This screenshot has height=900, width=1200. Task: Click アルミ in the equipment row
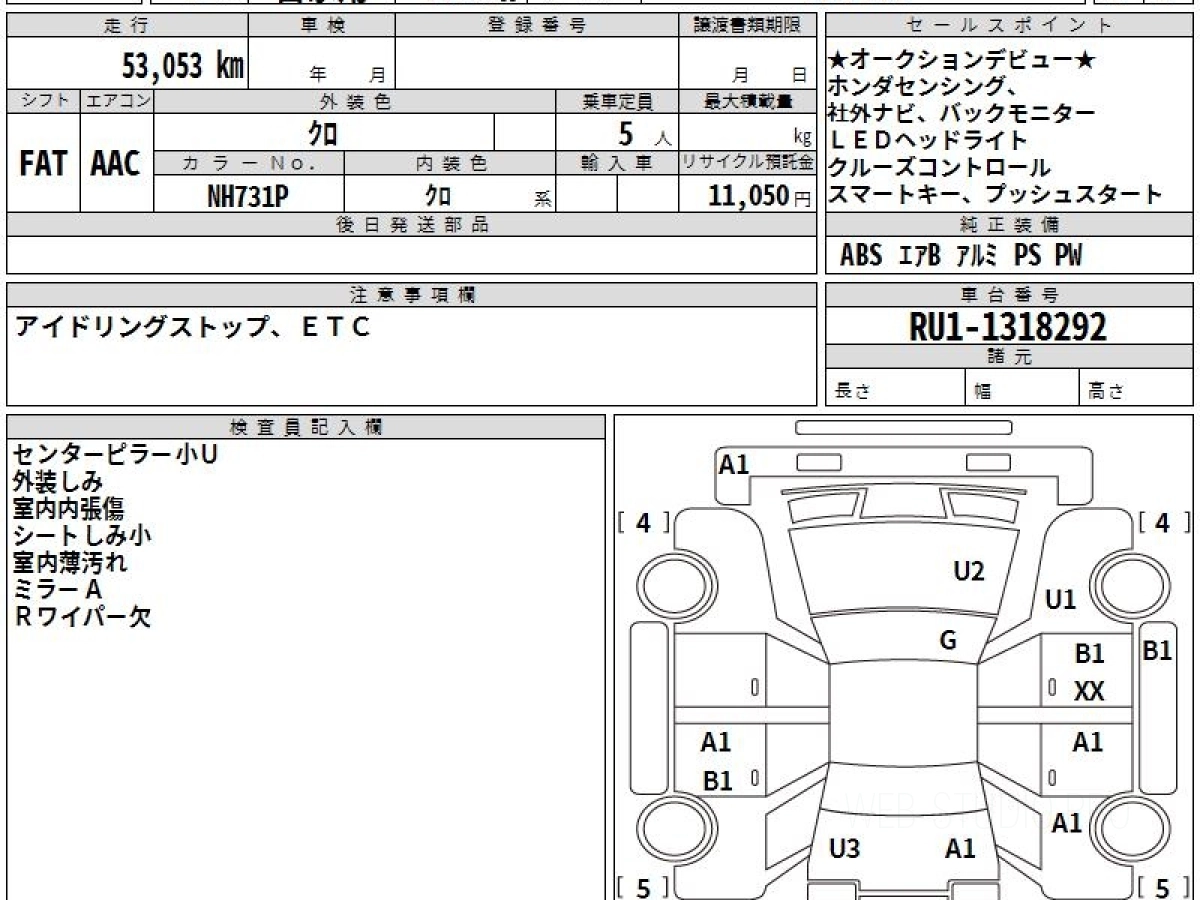pos(977,256)
